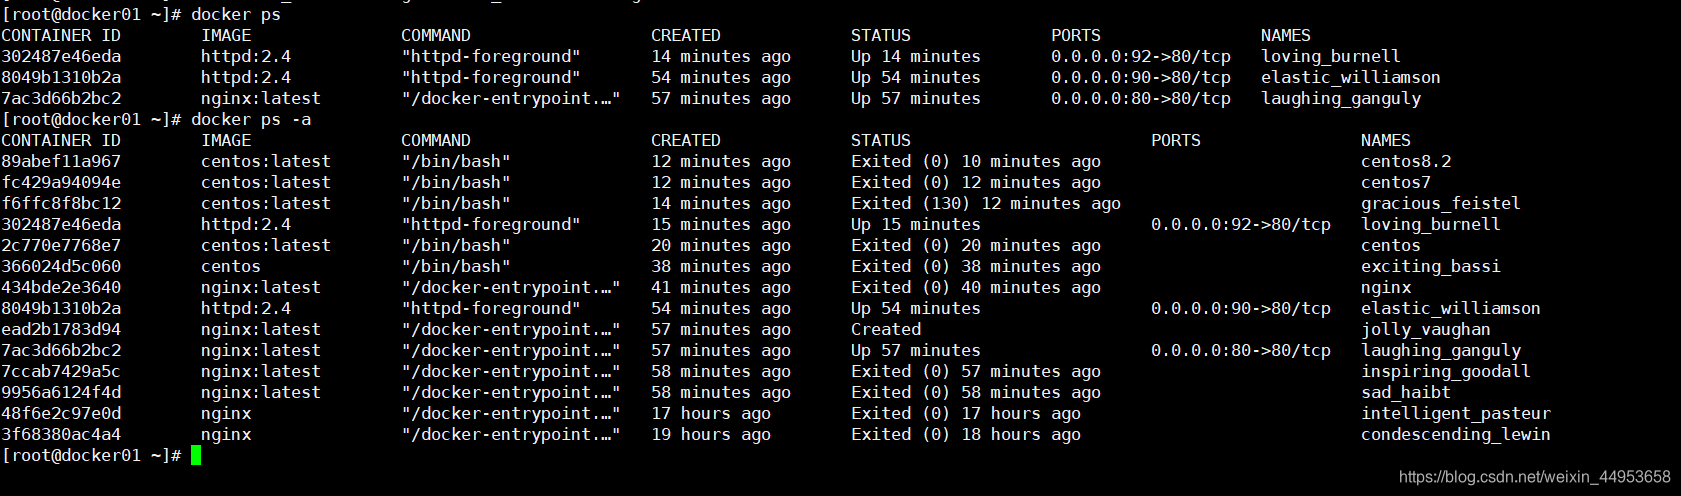
Task: Select created time '41 minutes ago'
Action: pos(721,287)
